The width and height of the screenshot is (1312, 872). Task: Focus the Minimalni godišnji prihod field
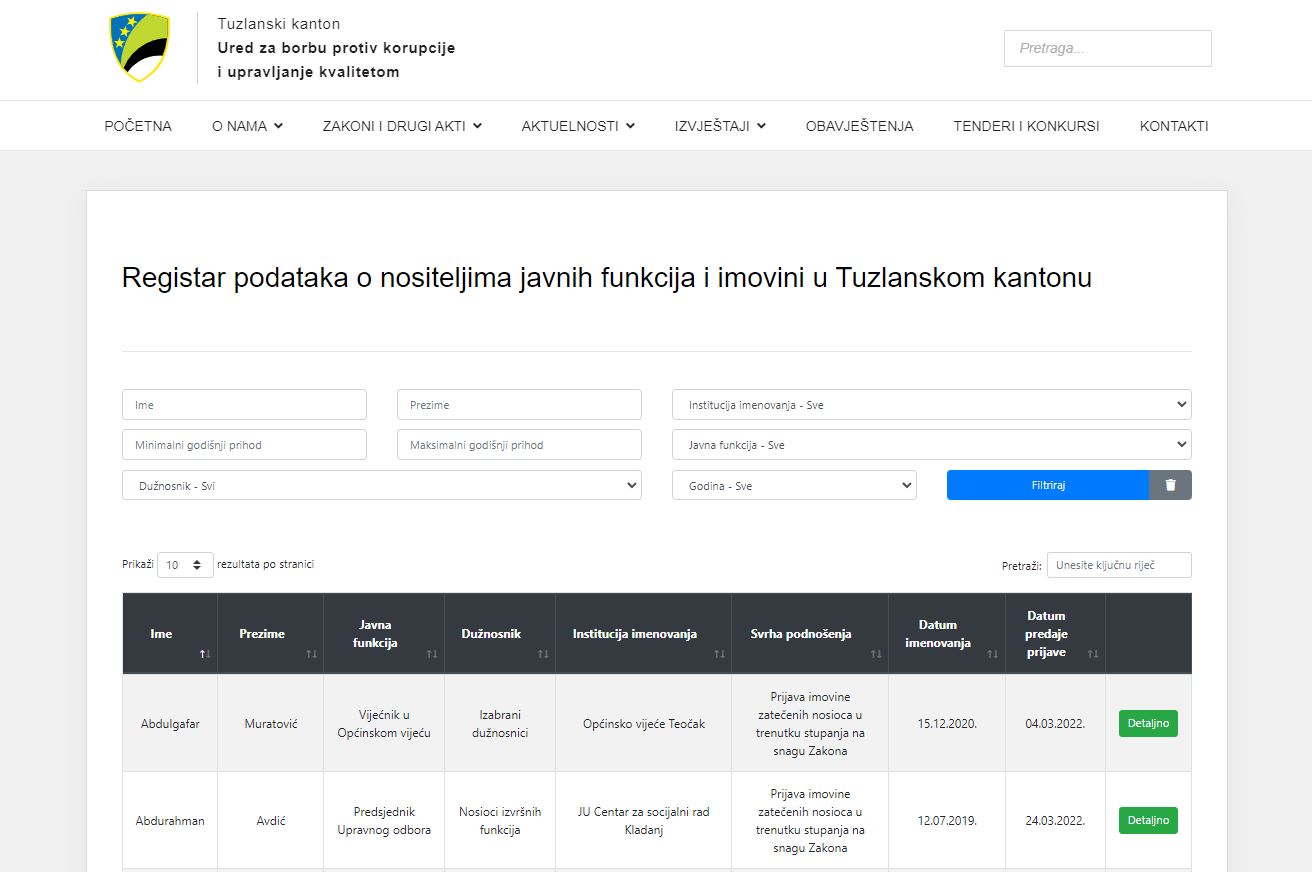point(244,445)
